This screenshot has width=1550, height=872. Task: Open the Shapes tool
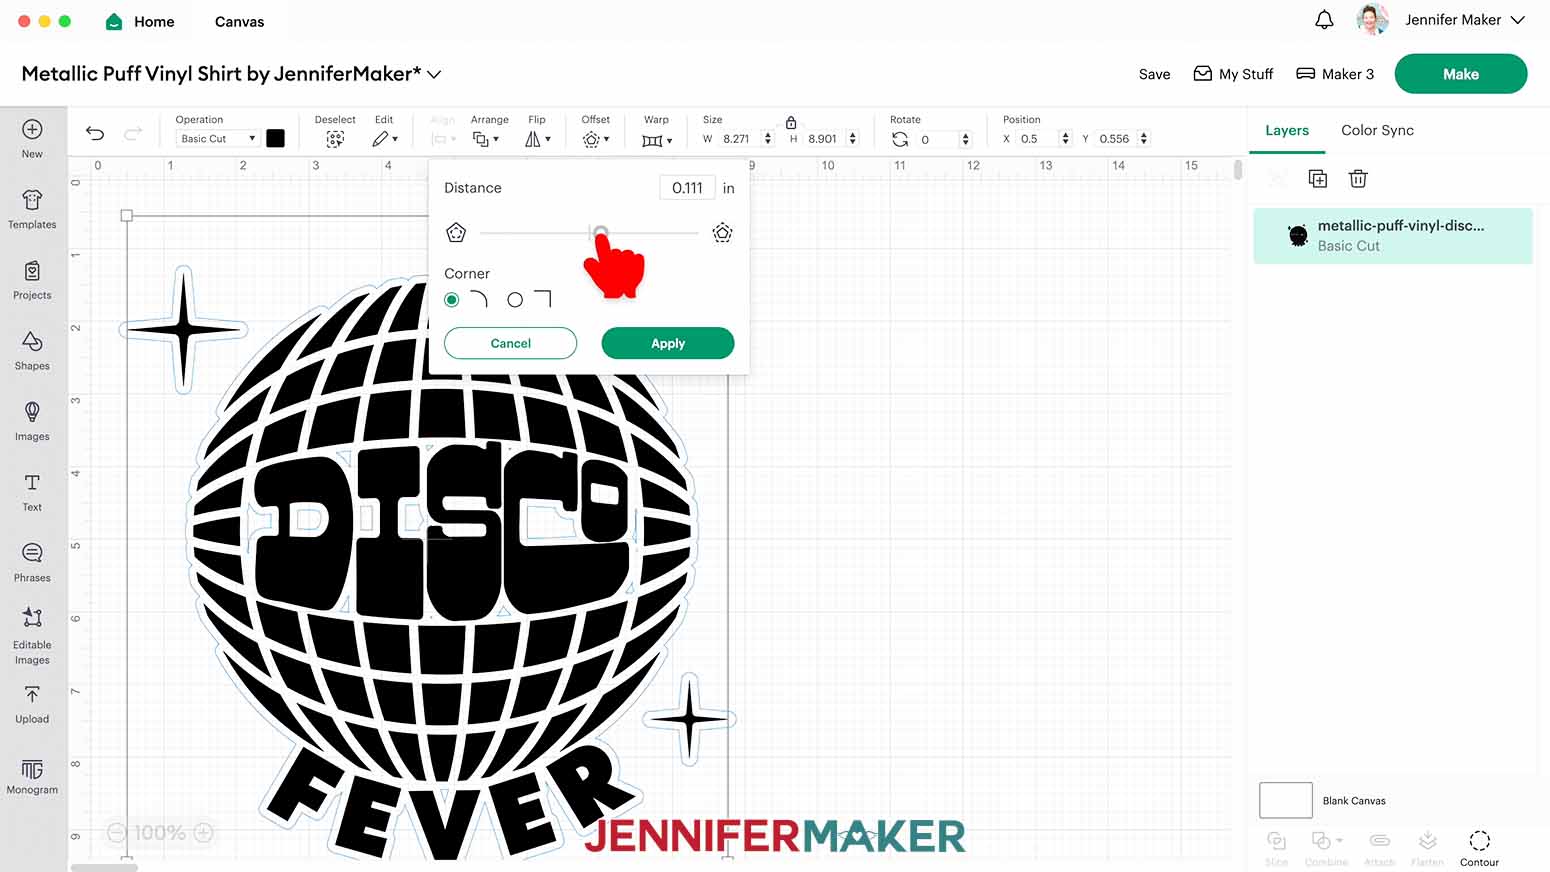32,342
